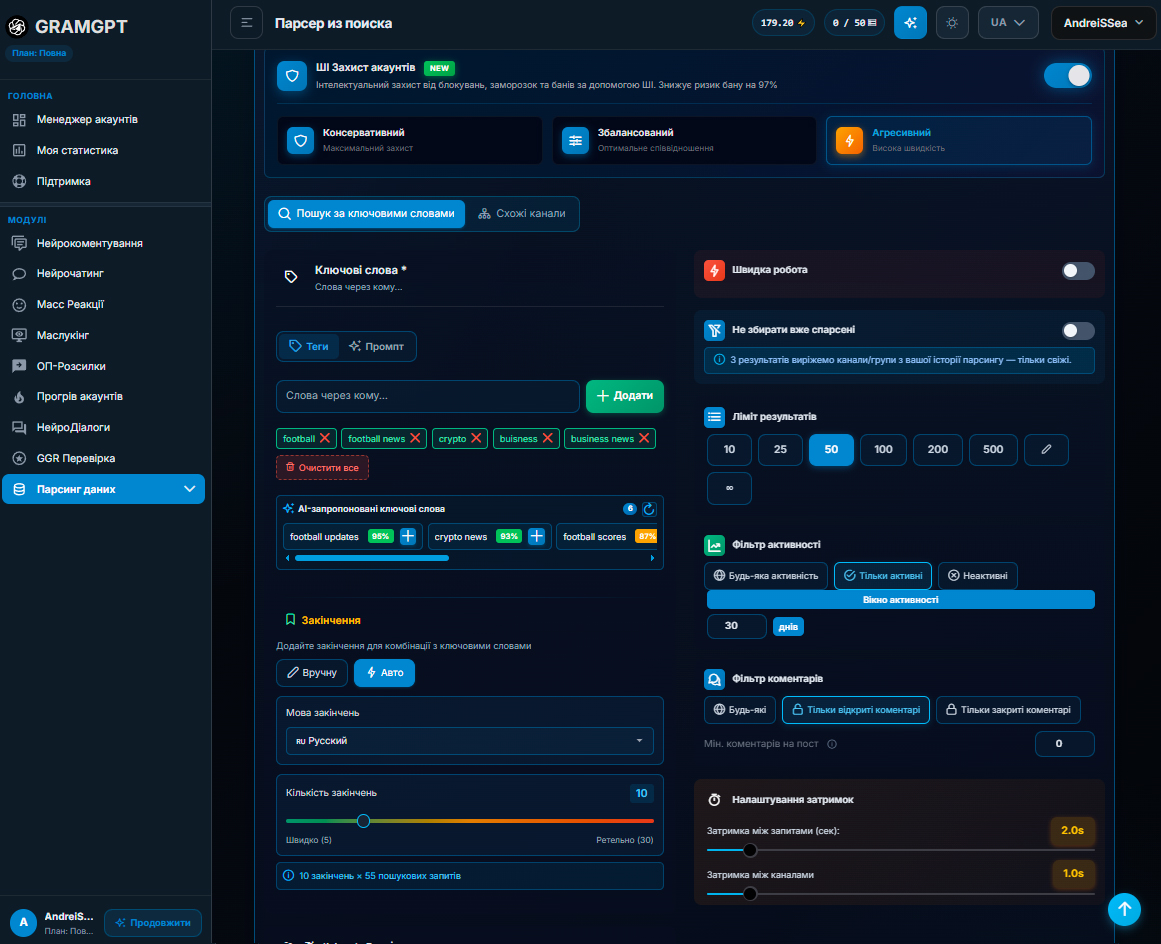This screenshot has height=944, width=1161.
Task: Show info about minimum comments per post
Action: pos(832,744)
